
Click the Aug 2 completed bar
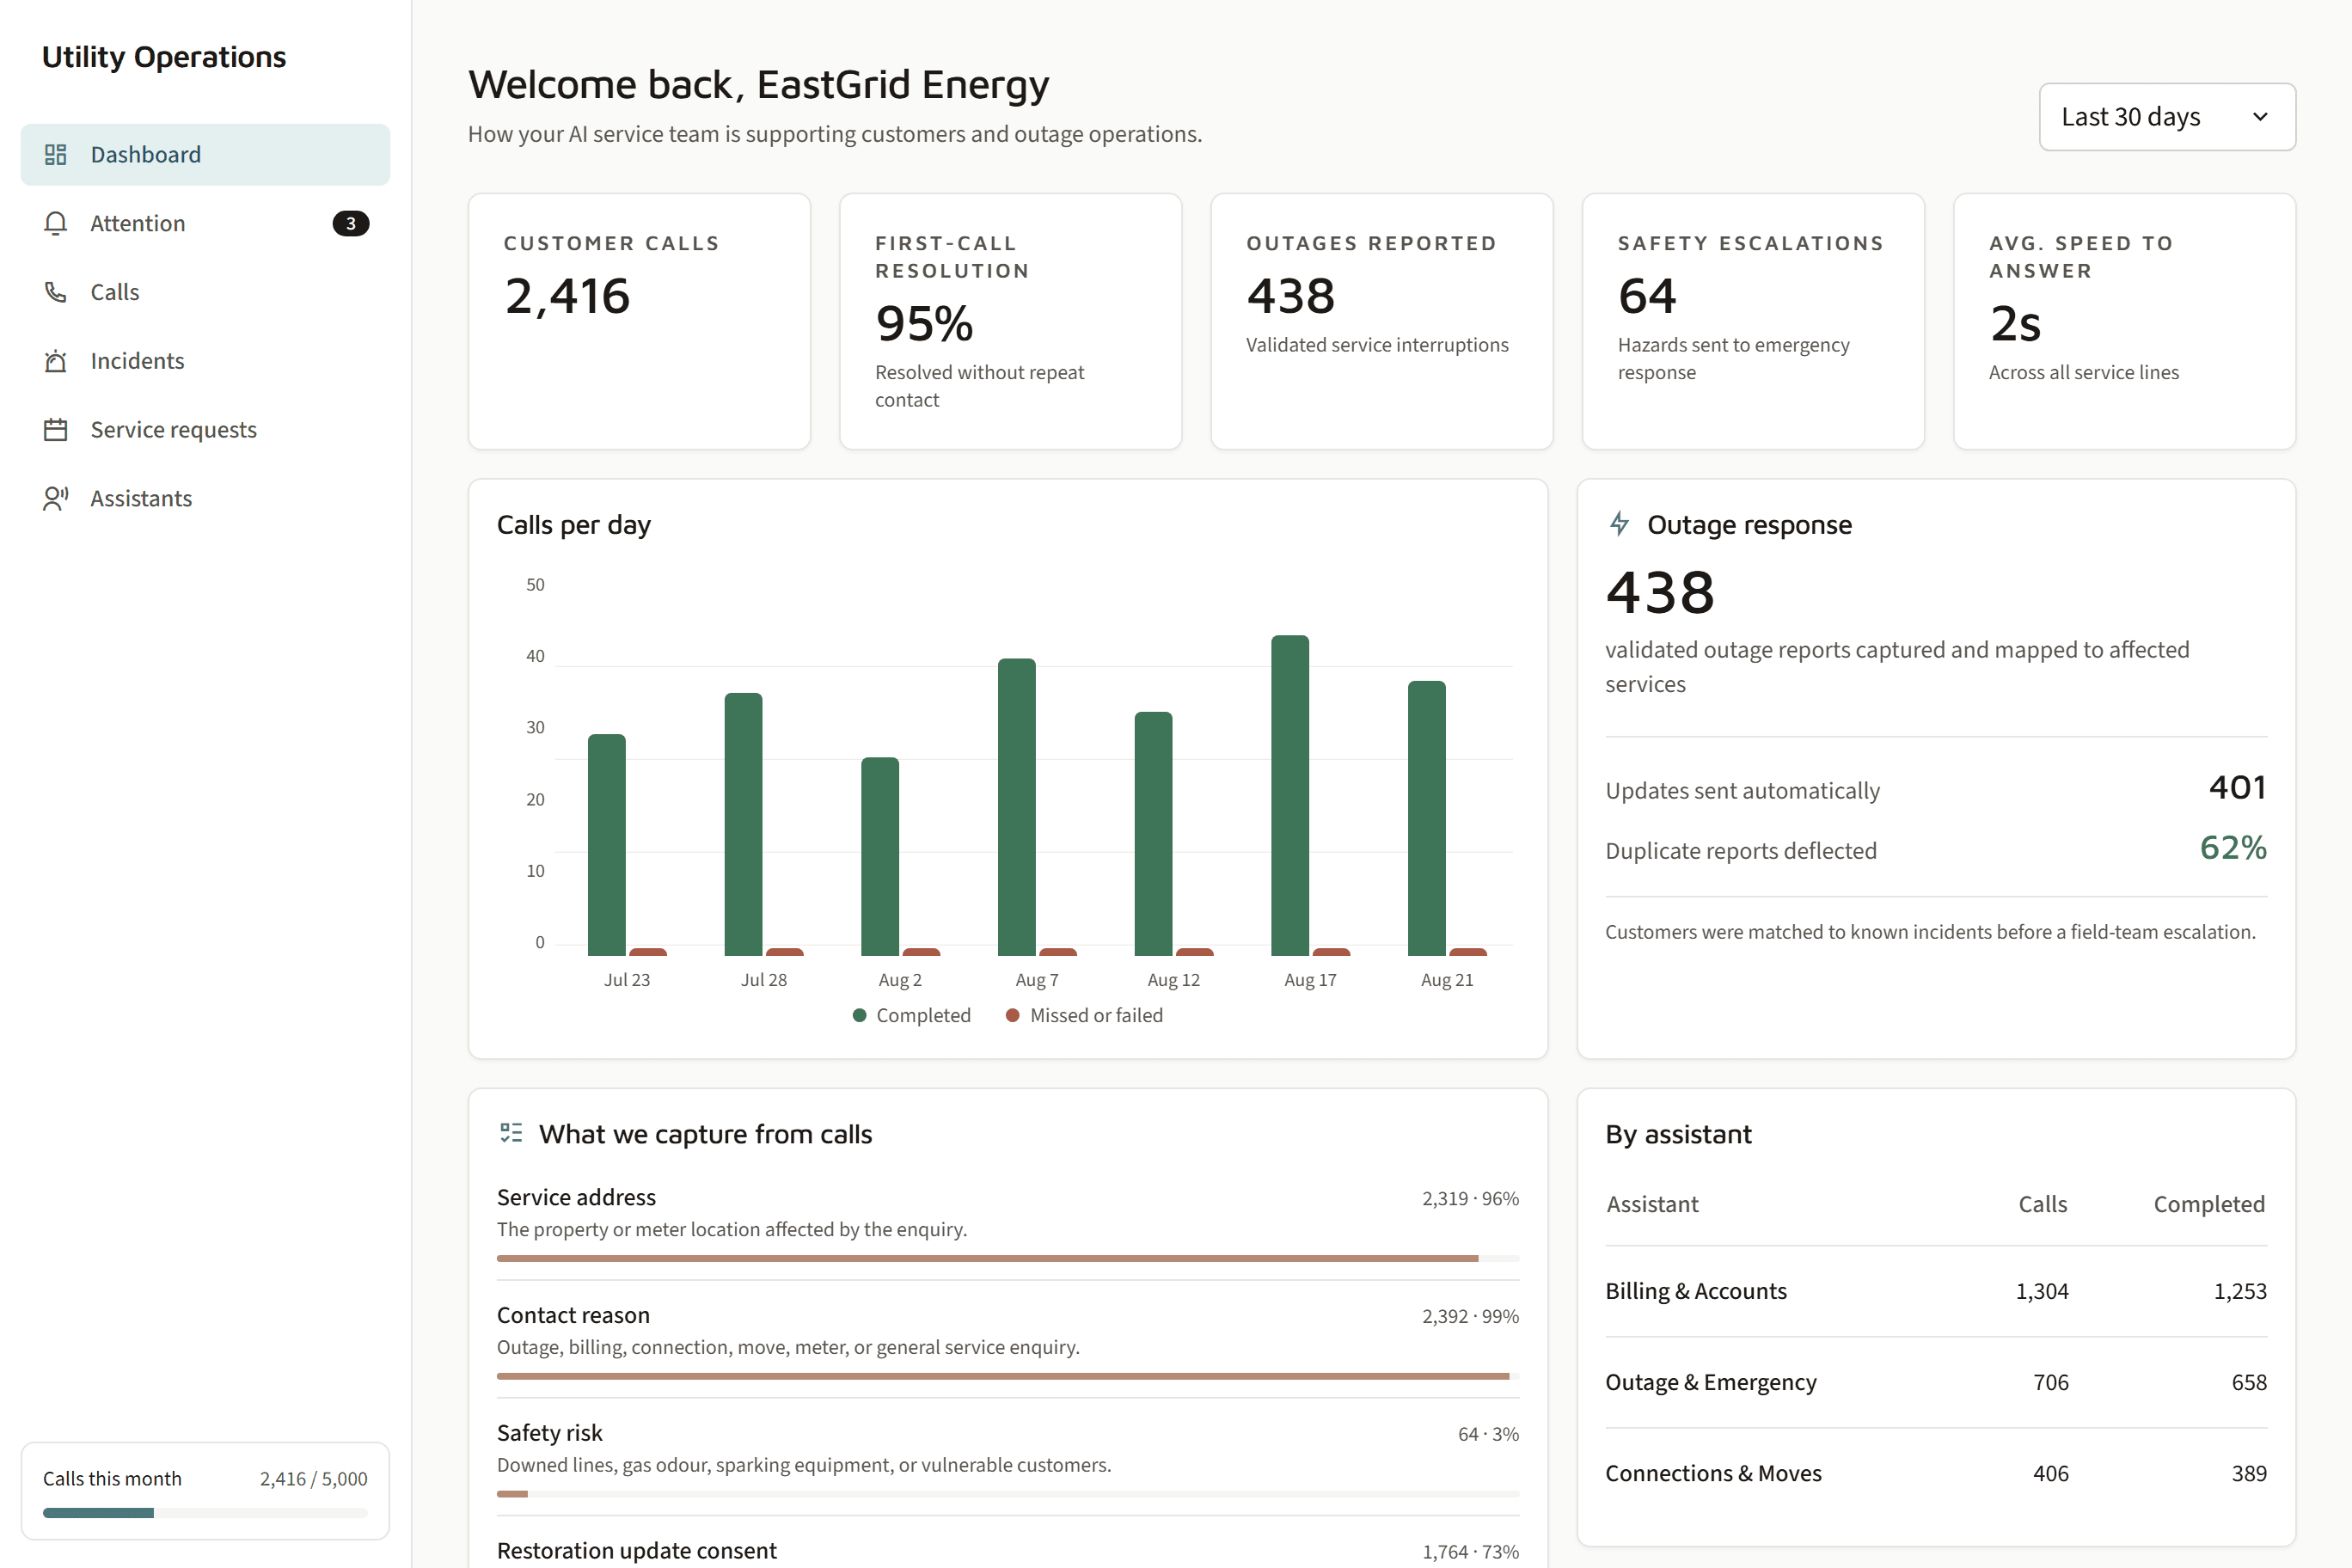(880, 856)
